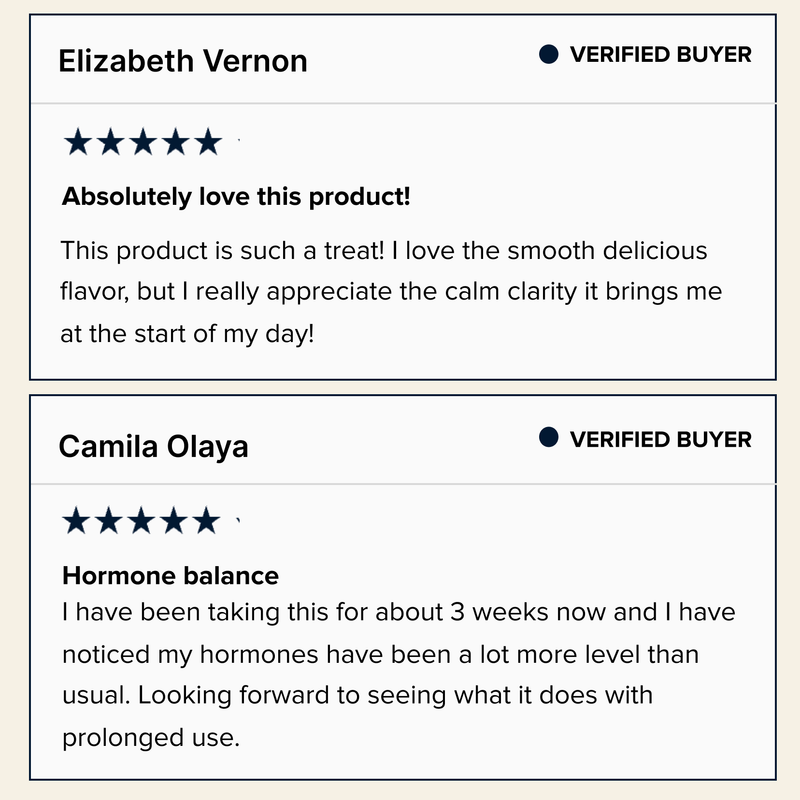Click the first star in Elizabeth's rating
This screenshot has width=800, height=800.
78,141
